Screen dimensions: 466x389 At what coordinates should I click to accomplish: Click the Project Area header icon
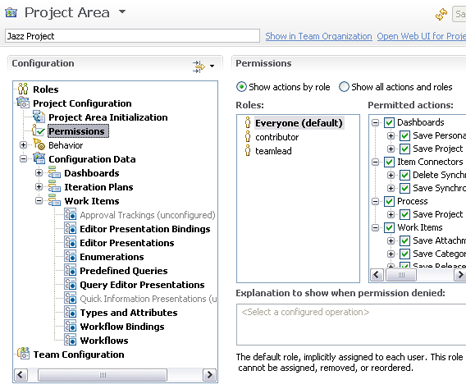11,13
